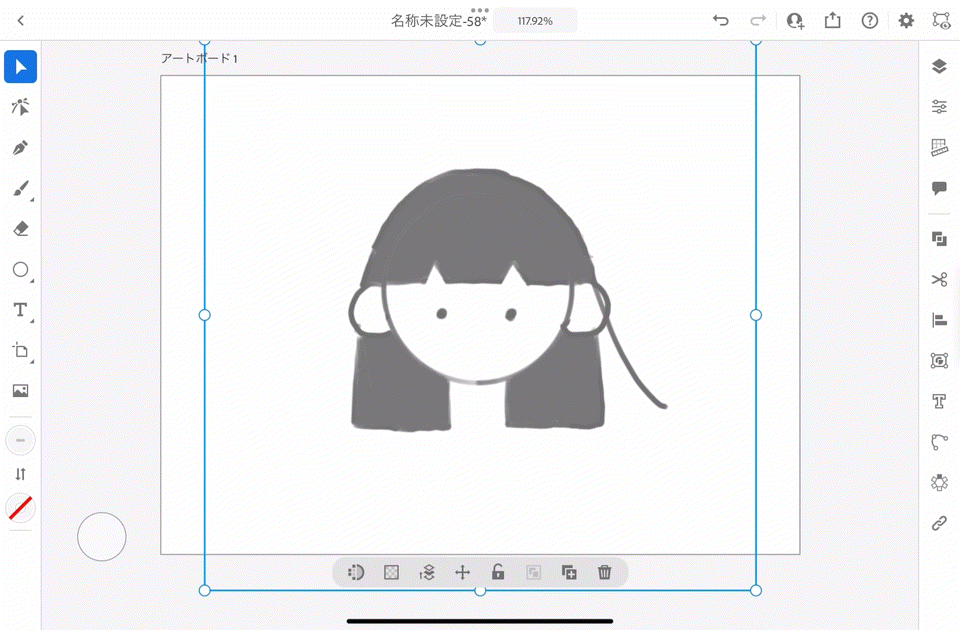Open the 117.92% zoom level dropdown
This screenshot has height=630, width=960.
[535, 21]
